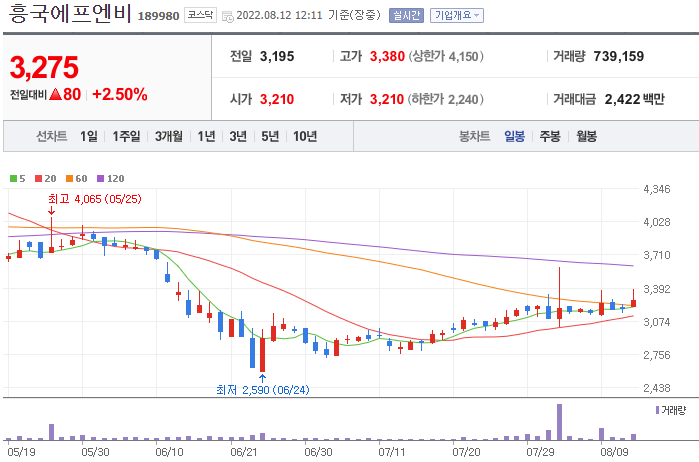
Task: Click the 하한가 2,240 lower limit text
Action: click(446, 99)
